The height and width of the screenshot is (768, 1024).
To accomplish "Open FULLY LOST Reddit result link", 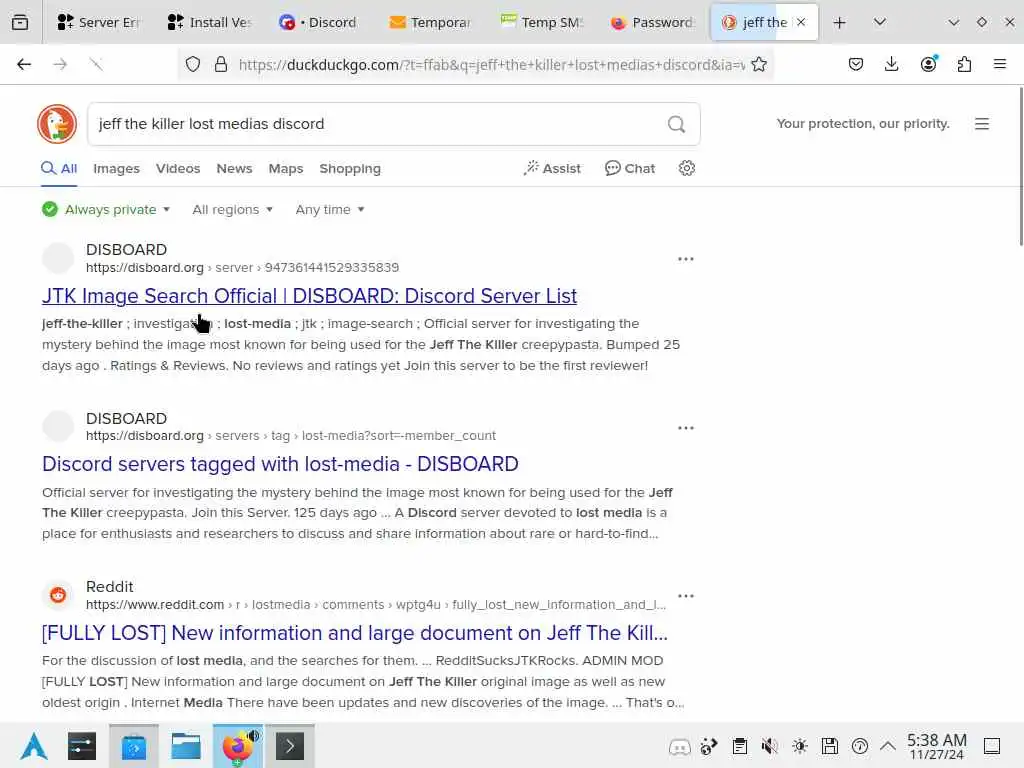I will [355, 633].
